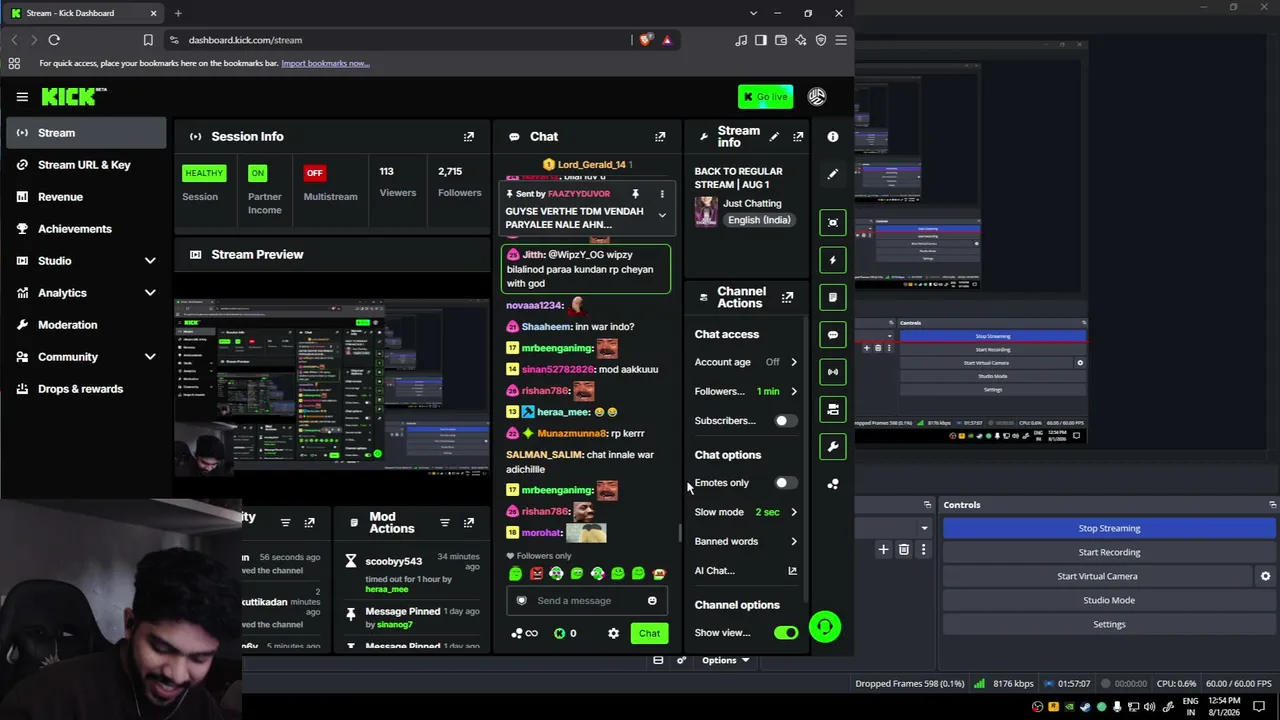This screenshot has height=720, width=1280.
Task: Click the Stream Preview thumbnail
Action: (332, 386)
